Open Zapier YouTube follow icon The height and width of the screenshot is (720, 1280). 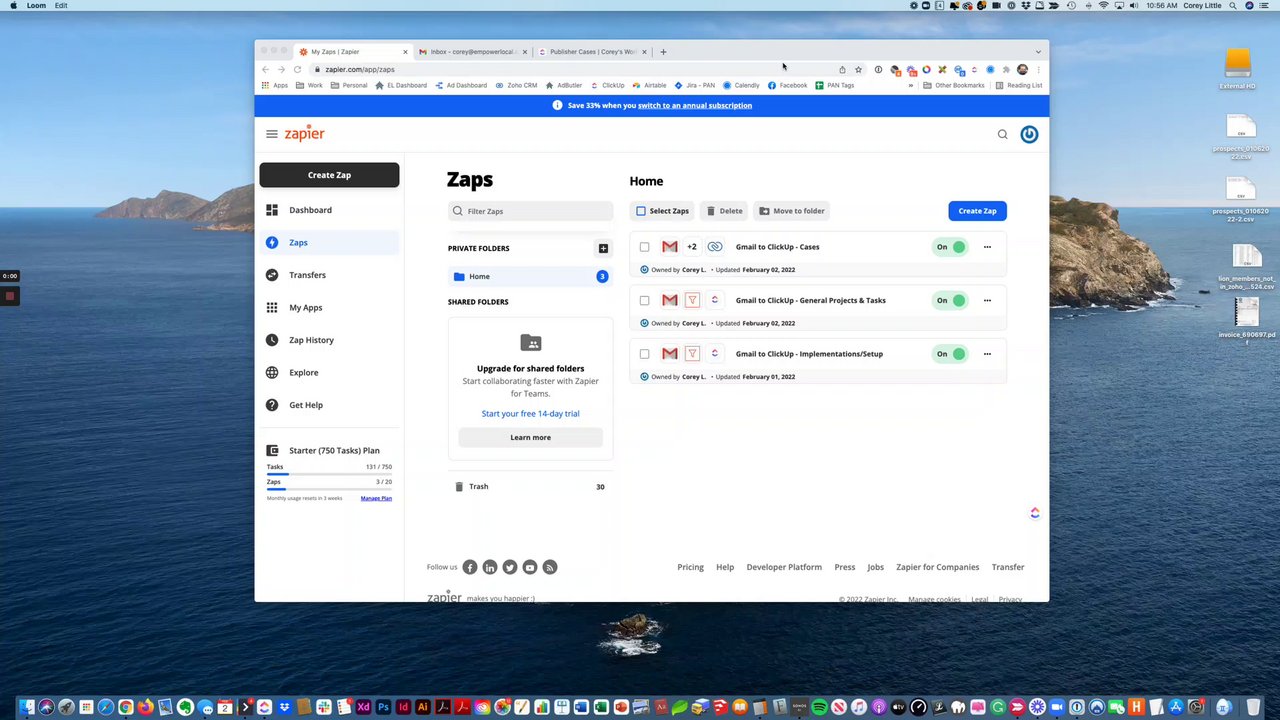coord(530,567)
